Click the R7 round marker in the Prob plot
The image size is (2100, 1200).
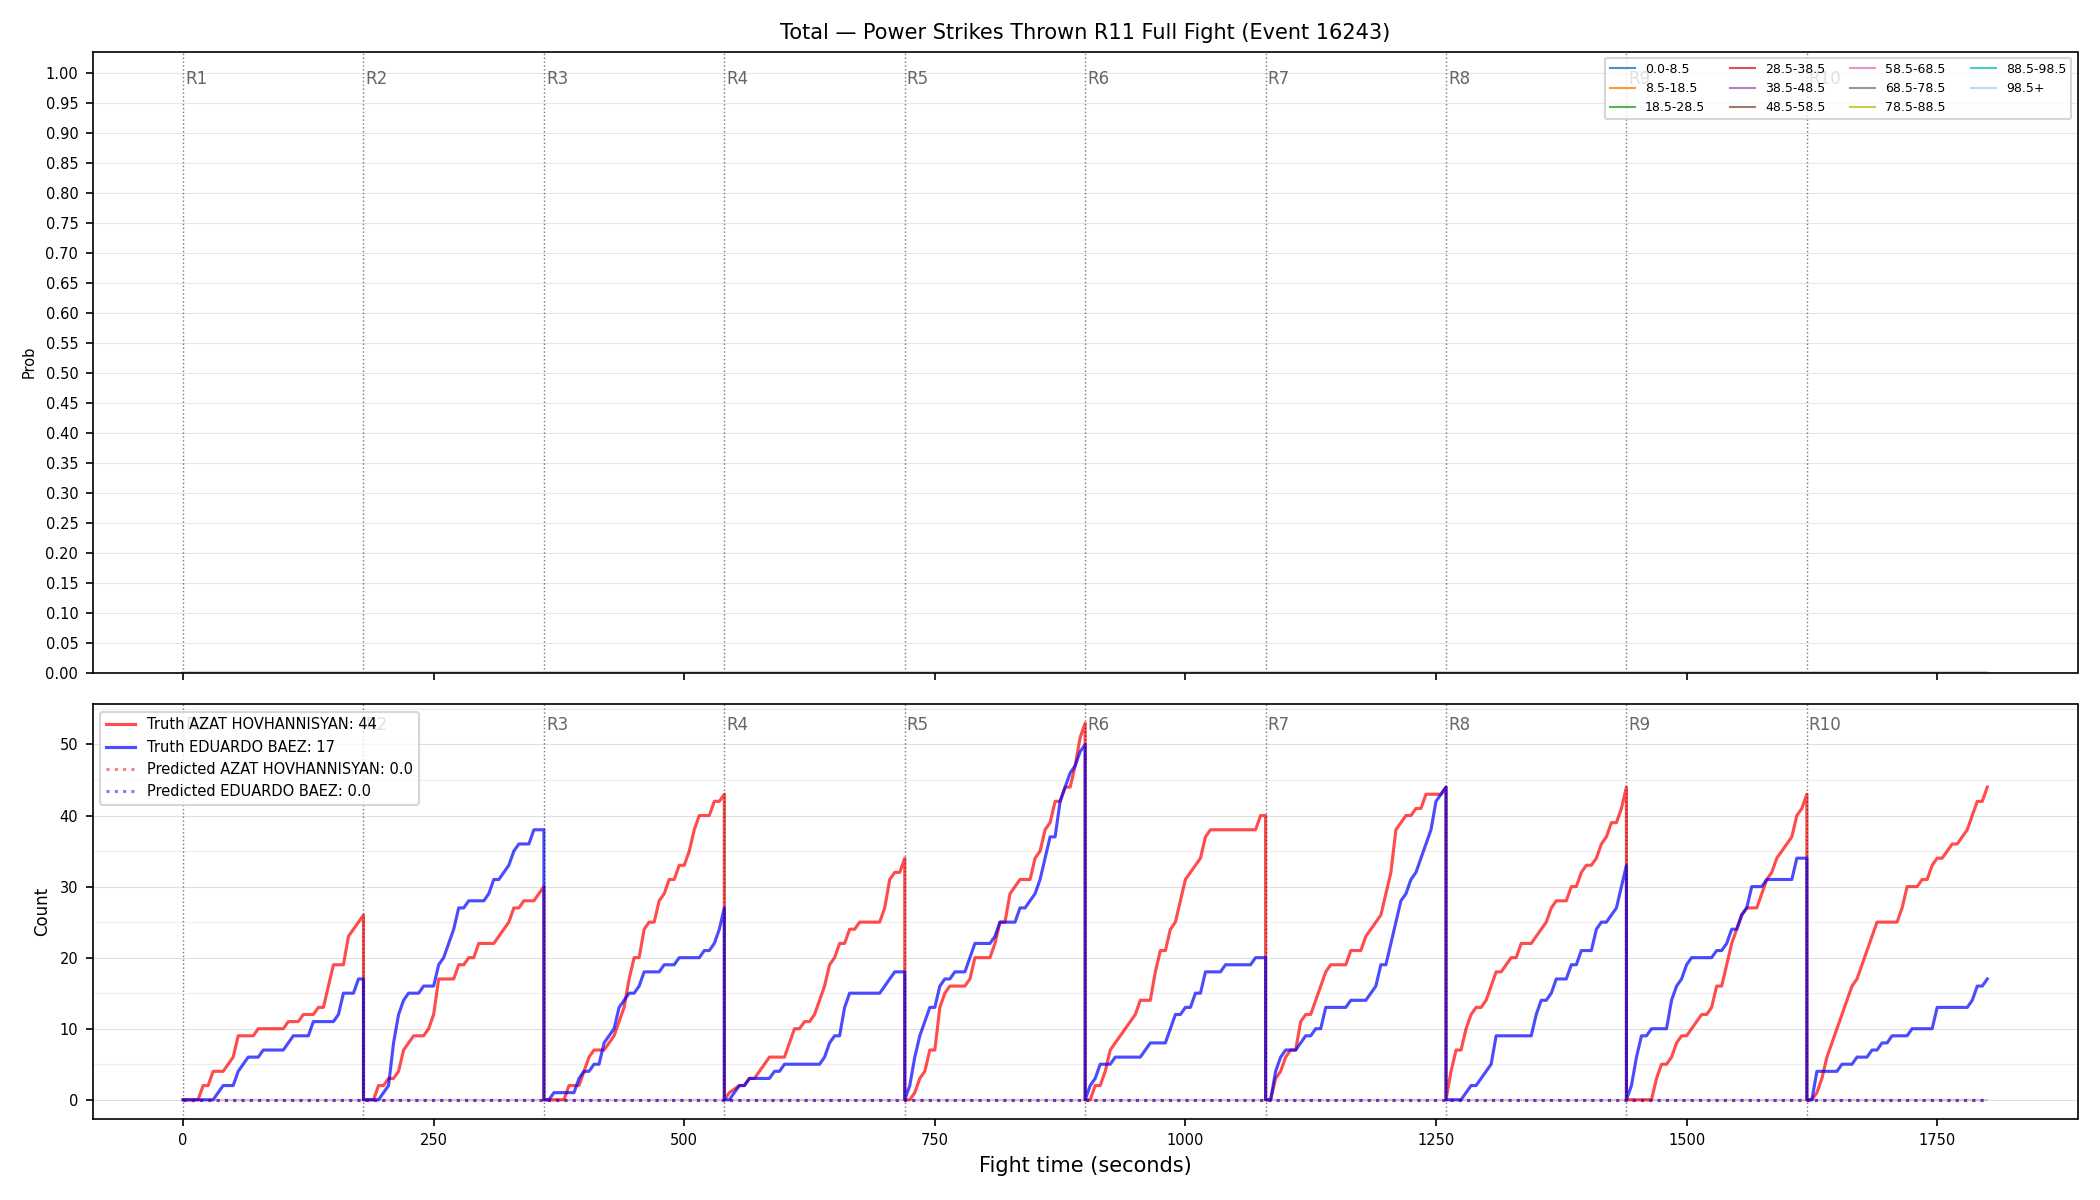point(1278,78)
